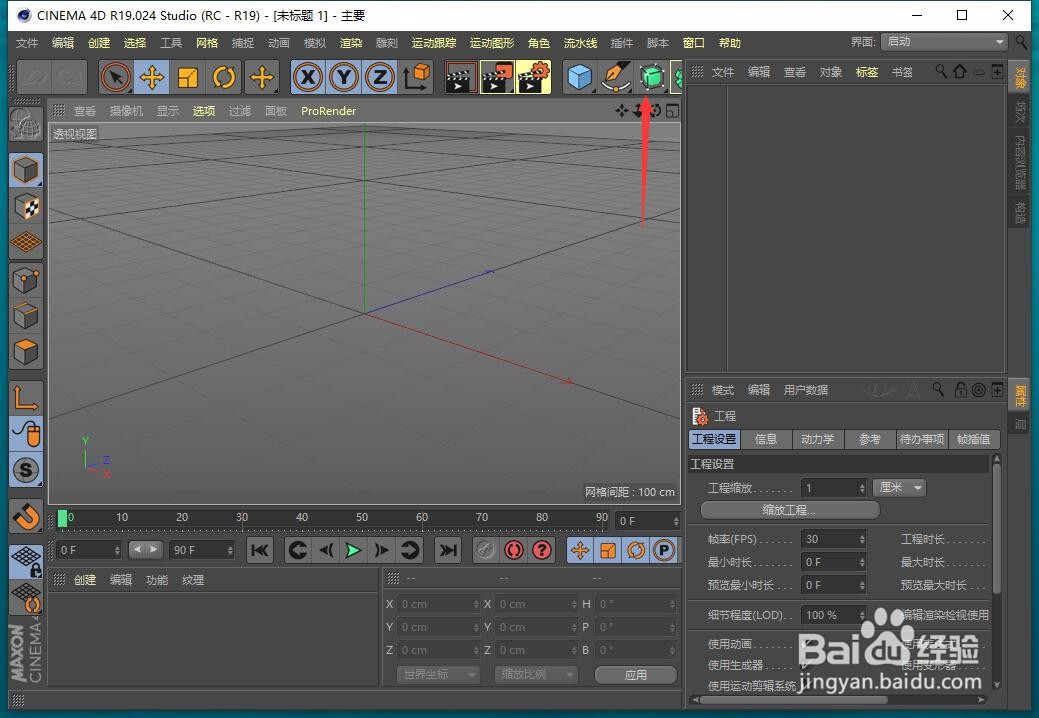Toggle X axis lock
Image resolution: width=1039 pixels, height=718 pixels.
(307, 77)
